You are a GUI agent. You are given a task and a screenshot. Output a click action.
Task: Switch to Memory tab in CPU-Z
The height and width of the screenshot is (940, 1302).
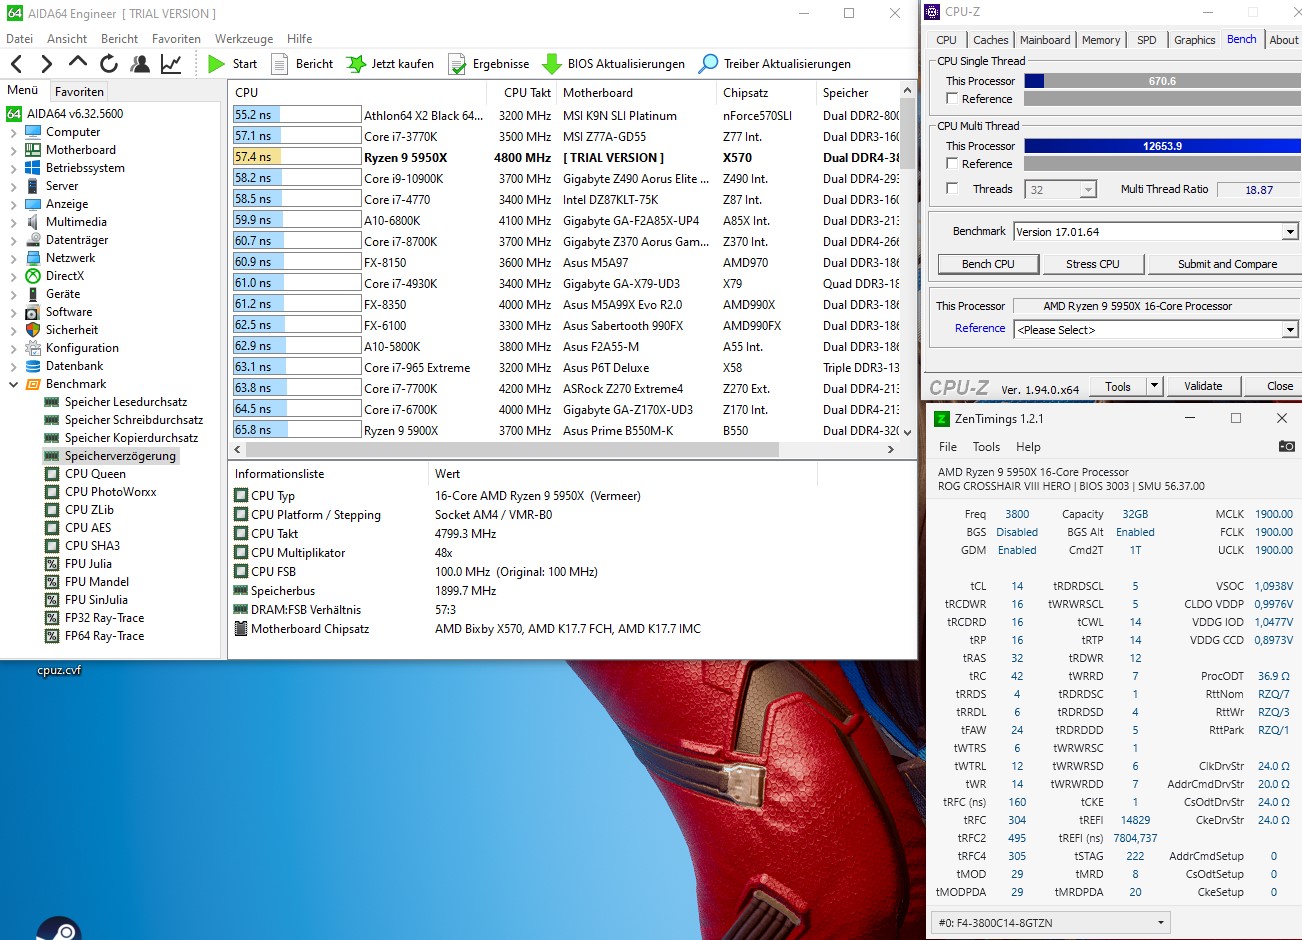[1101, 40]
